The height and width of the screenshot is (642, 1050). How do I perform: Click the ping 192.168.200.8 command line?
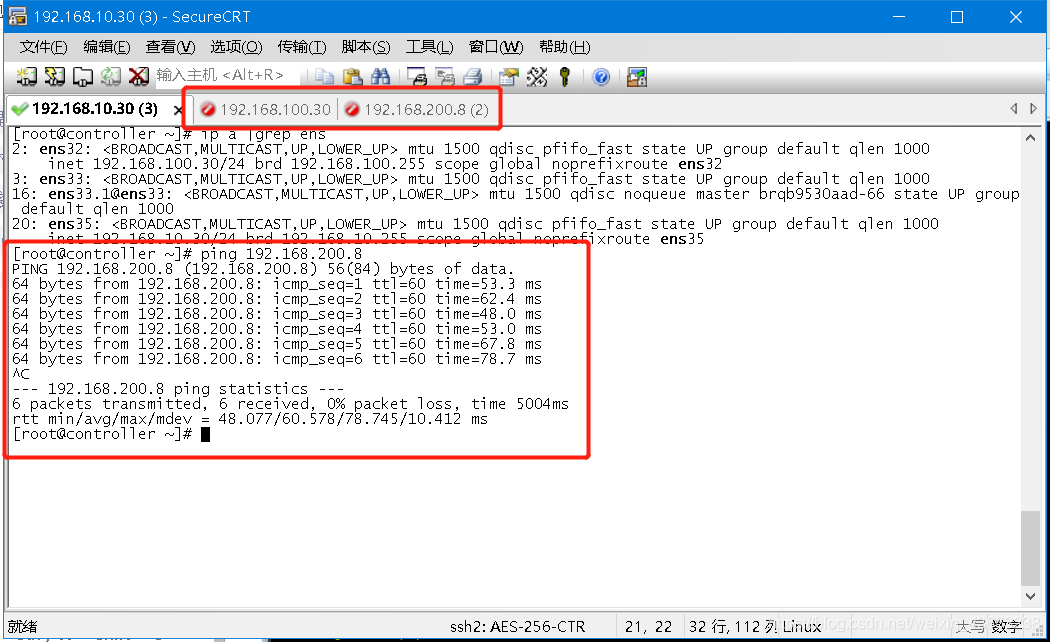point(188,254)
